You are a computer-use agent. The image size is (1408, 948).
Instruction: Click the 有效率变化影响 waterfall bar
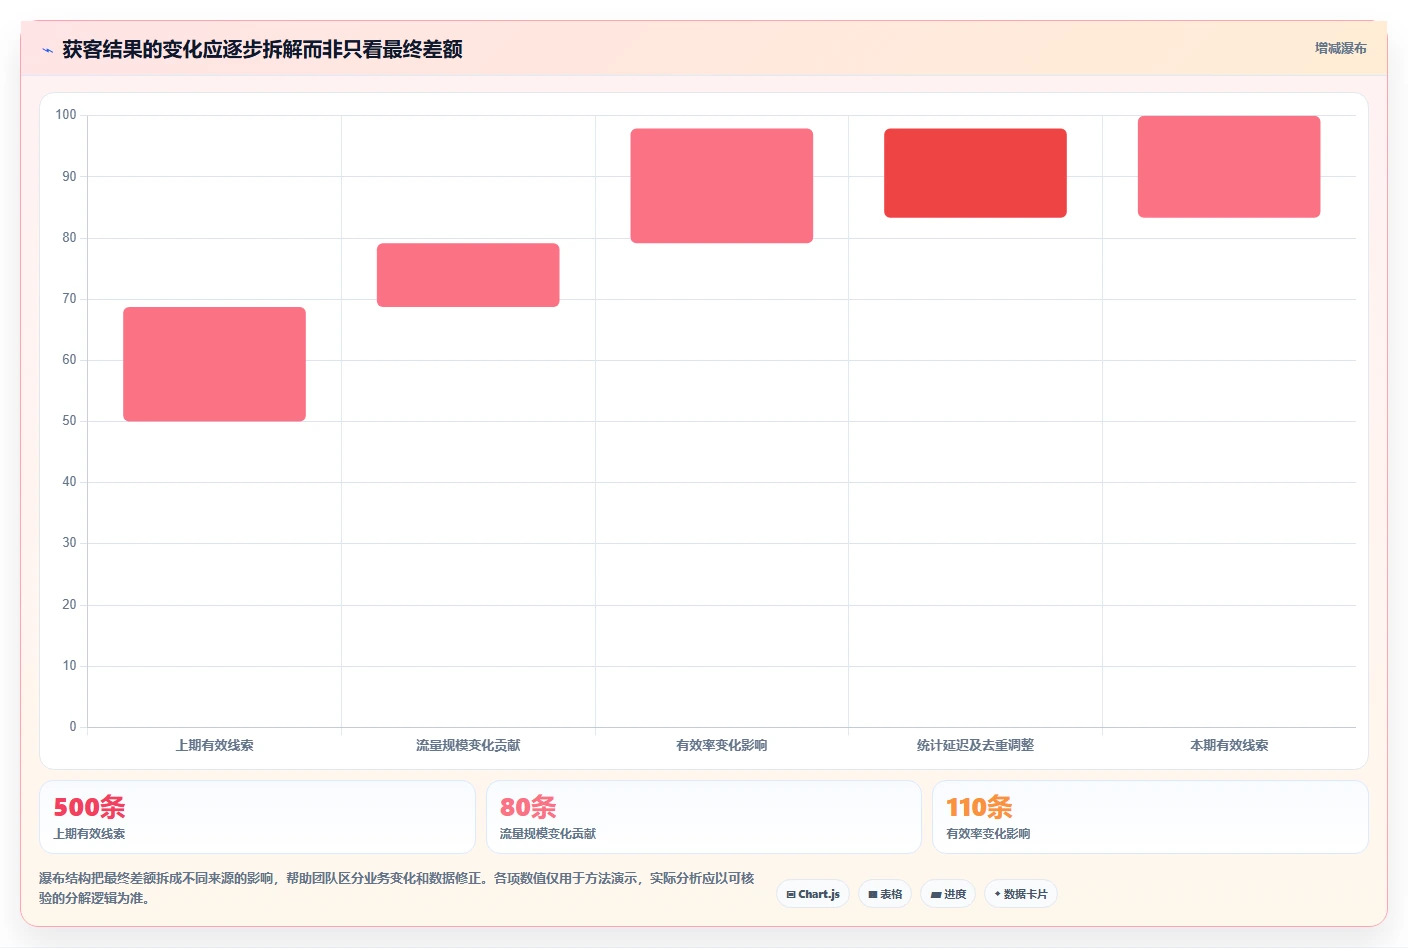click(x=721, y=186)
